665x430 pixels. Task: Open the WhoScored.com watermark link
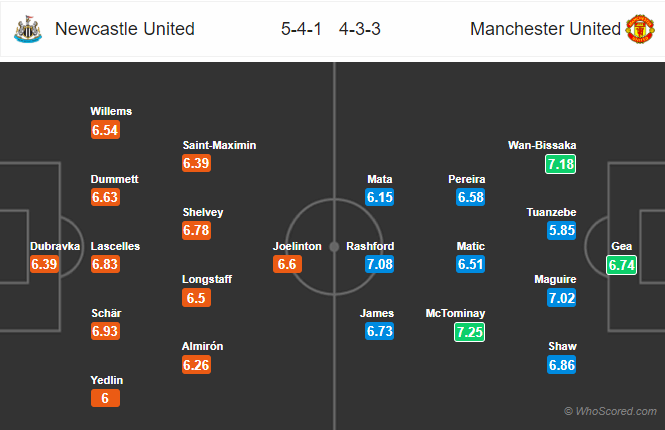pos(610,411)
